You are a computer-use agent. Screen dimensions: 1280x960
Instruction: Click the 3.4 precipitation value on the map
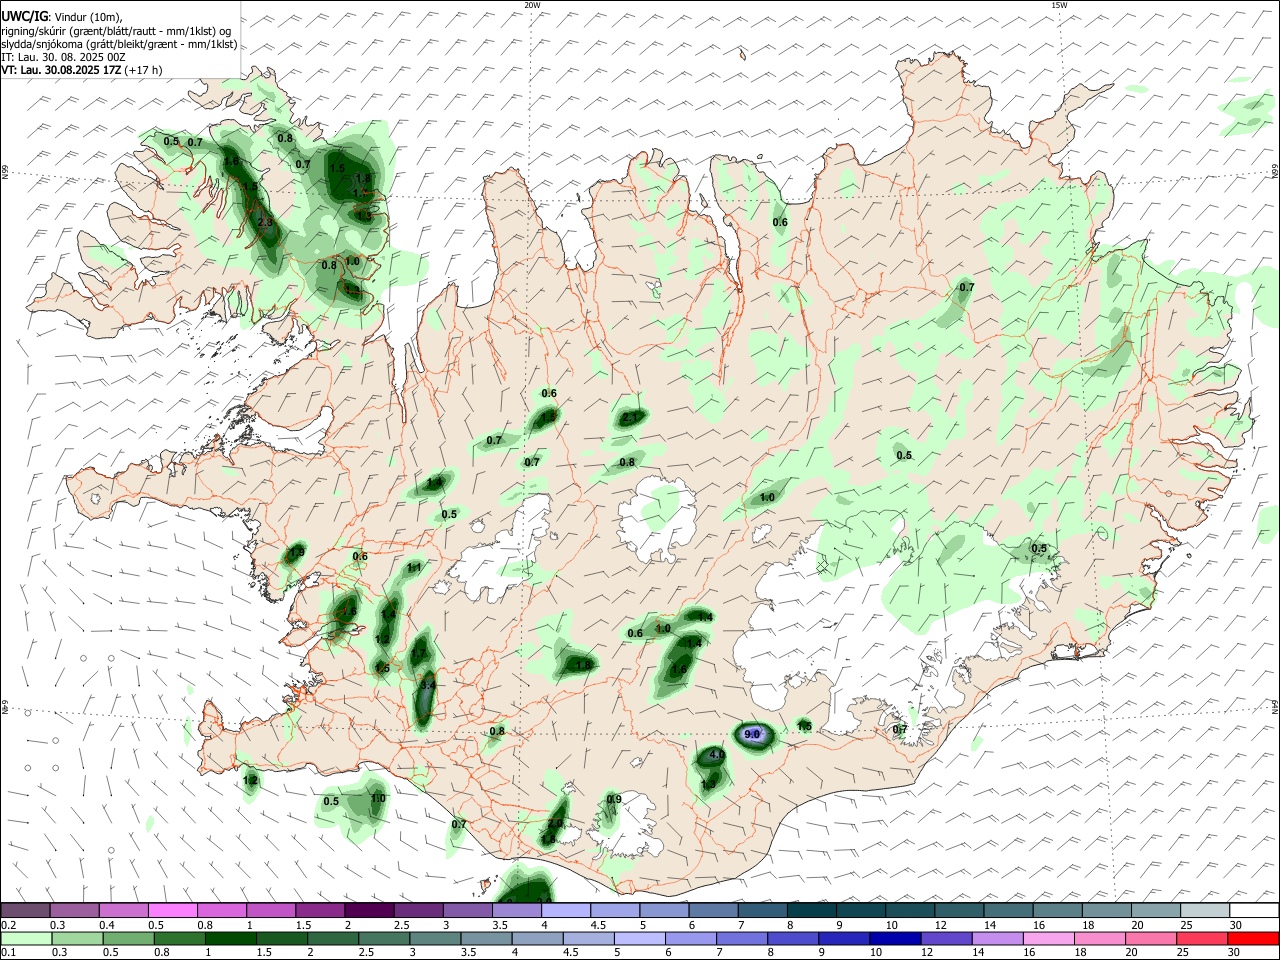pyautogui.click(x=428, y=685)
